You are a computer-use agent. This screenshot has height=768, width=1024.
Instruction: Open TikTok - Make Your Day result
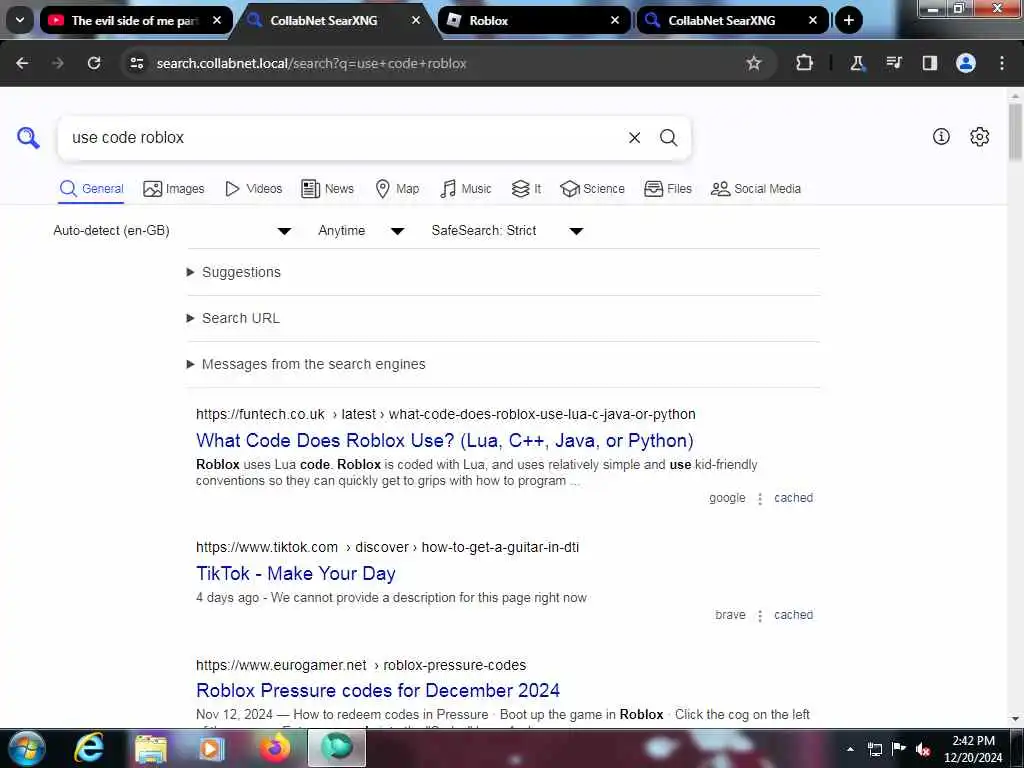point(296,573)
